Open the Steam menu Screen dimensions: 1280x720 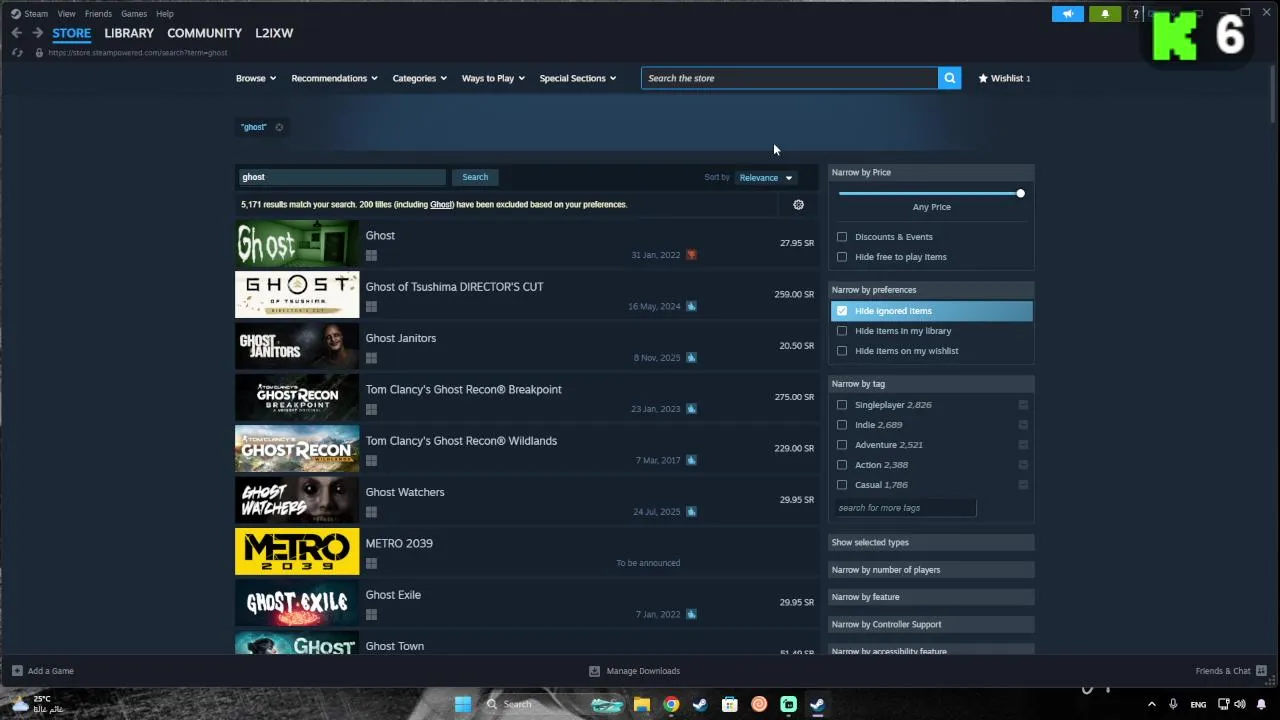point(36,14)
